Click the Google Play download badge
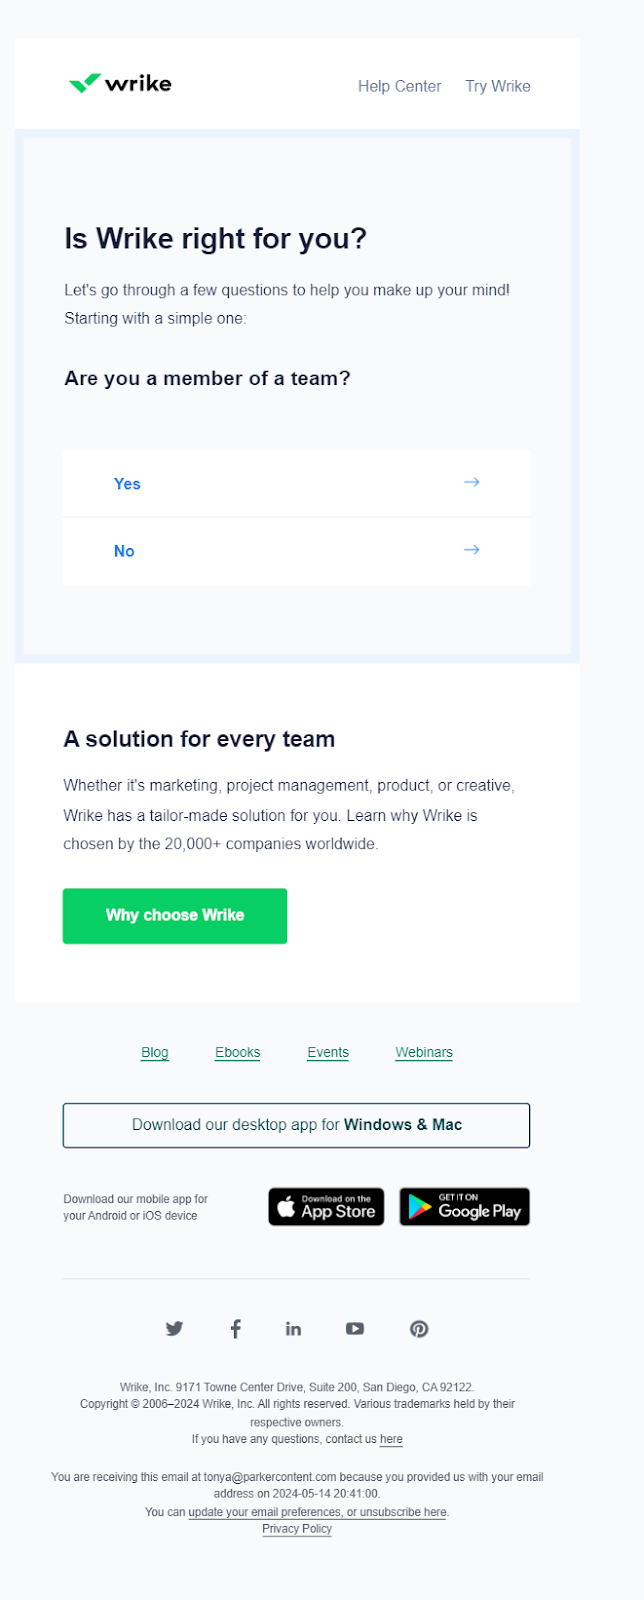Viewport: 644px width, 1600px height. (464, 1206)
